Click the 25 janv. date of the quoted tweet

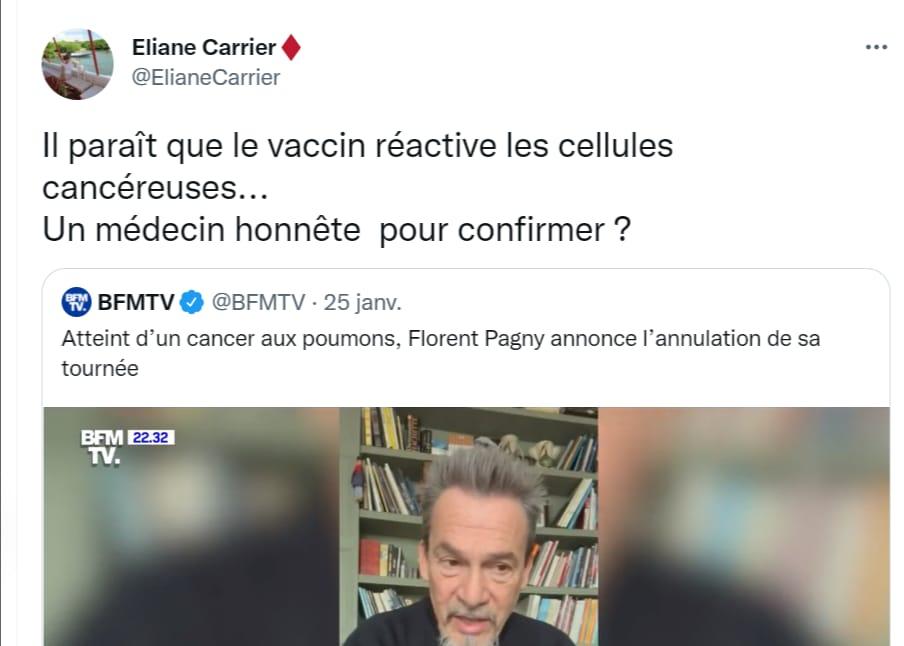pos(362,302)
